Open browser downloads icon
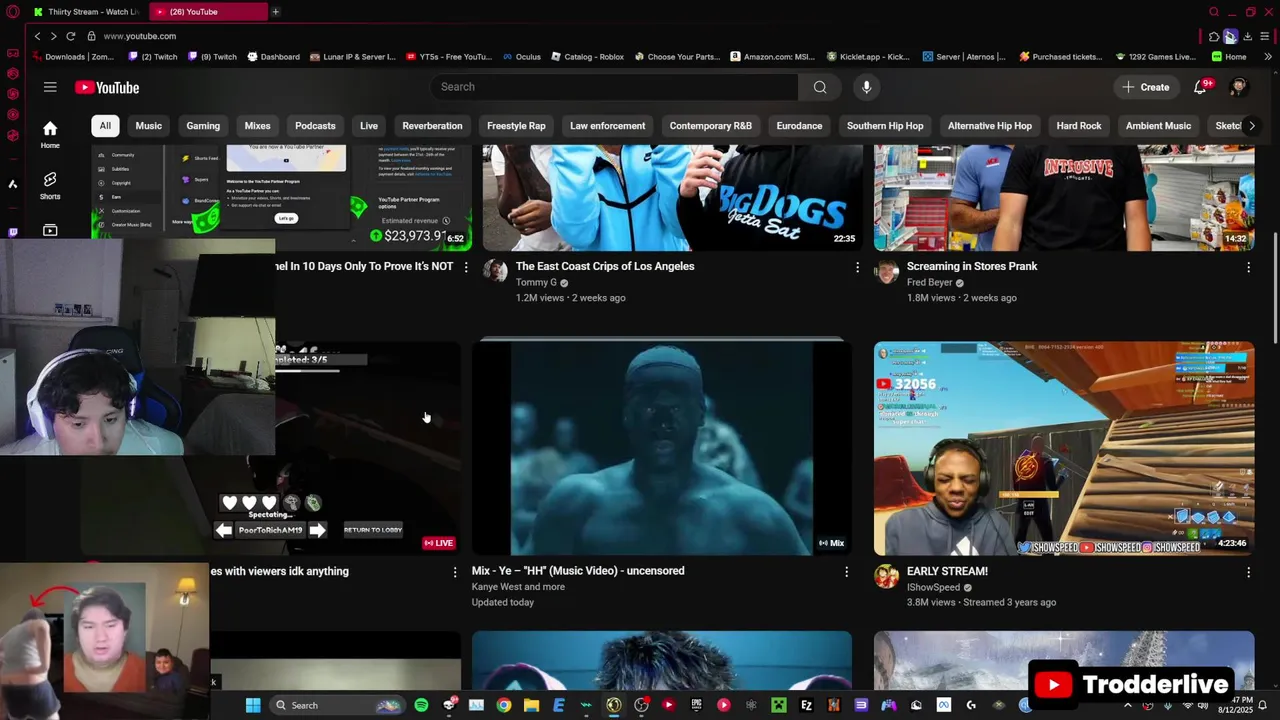The image size is (1280, 720). [x=1247, y=36]
